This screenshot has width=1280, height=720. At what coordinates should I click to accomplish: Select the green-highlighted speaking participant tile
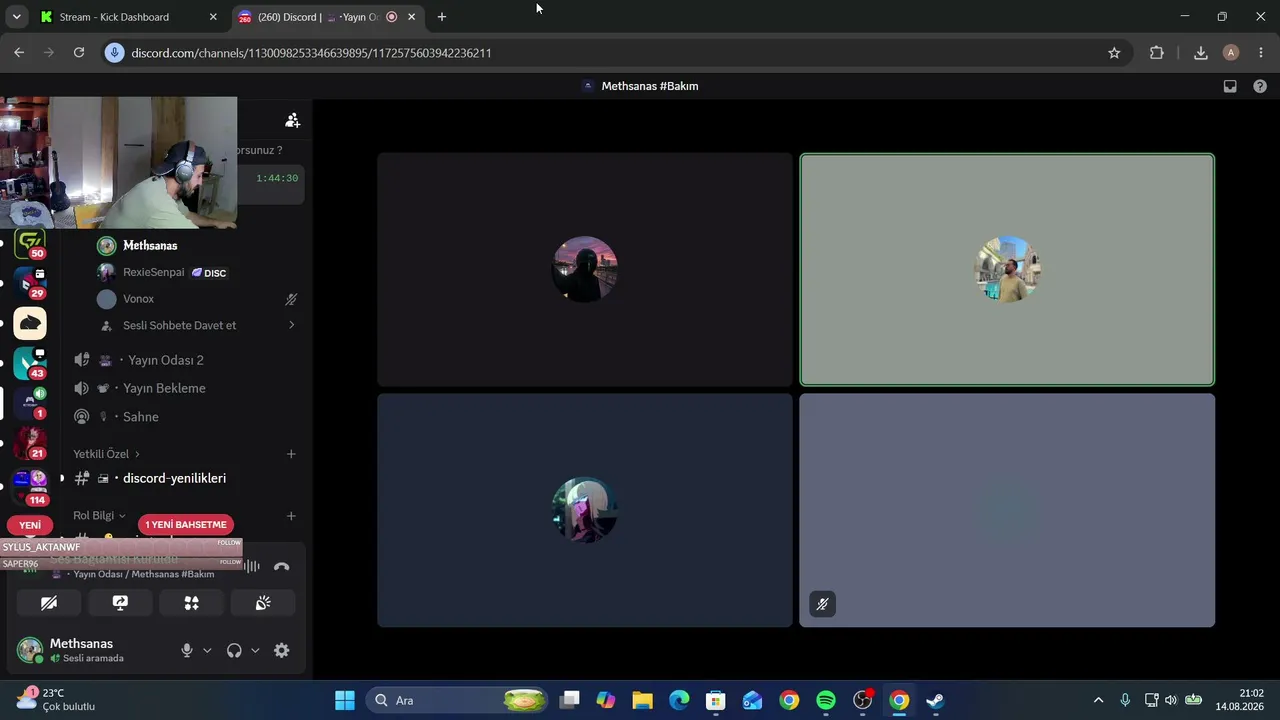tap(1007, 269)
